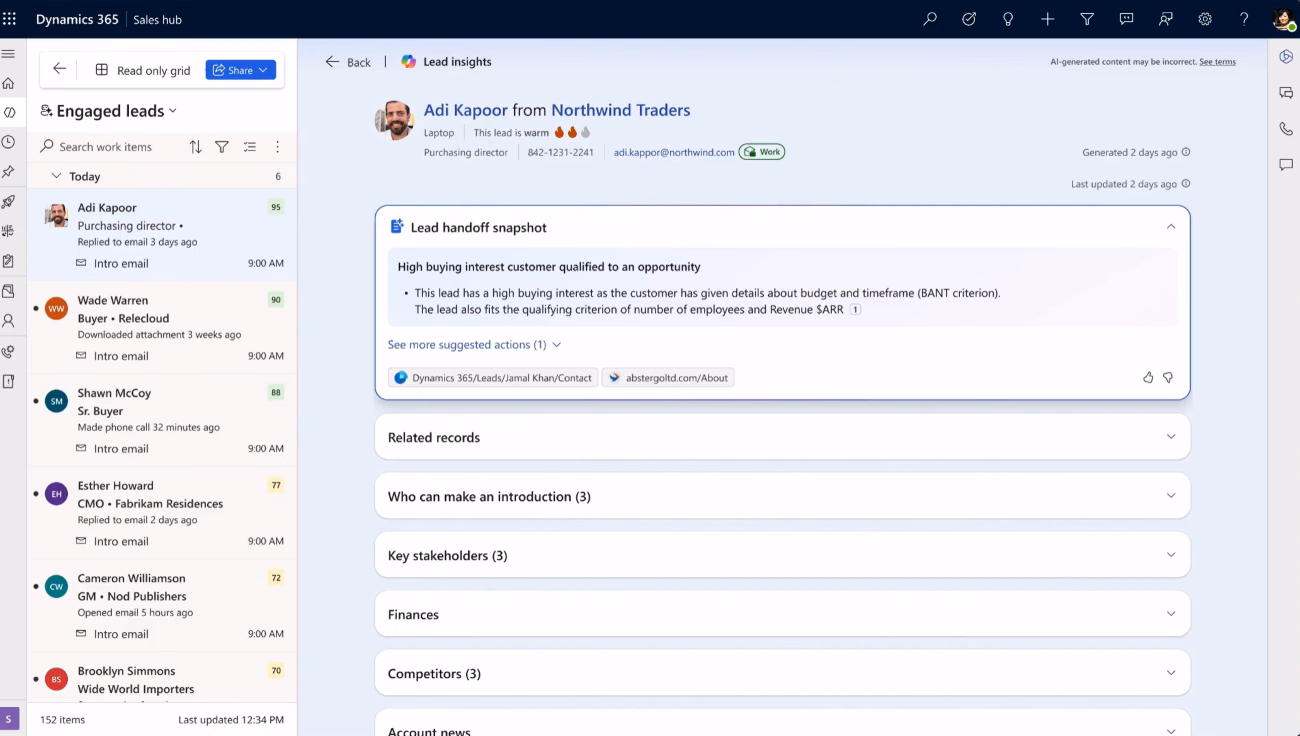
Task: Open the task flow target icon
Action: [969, 19]
